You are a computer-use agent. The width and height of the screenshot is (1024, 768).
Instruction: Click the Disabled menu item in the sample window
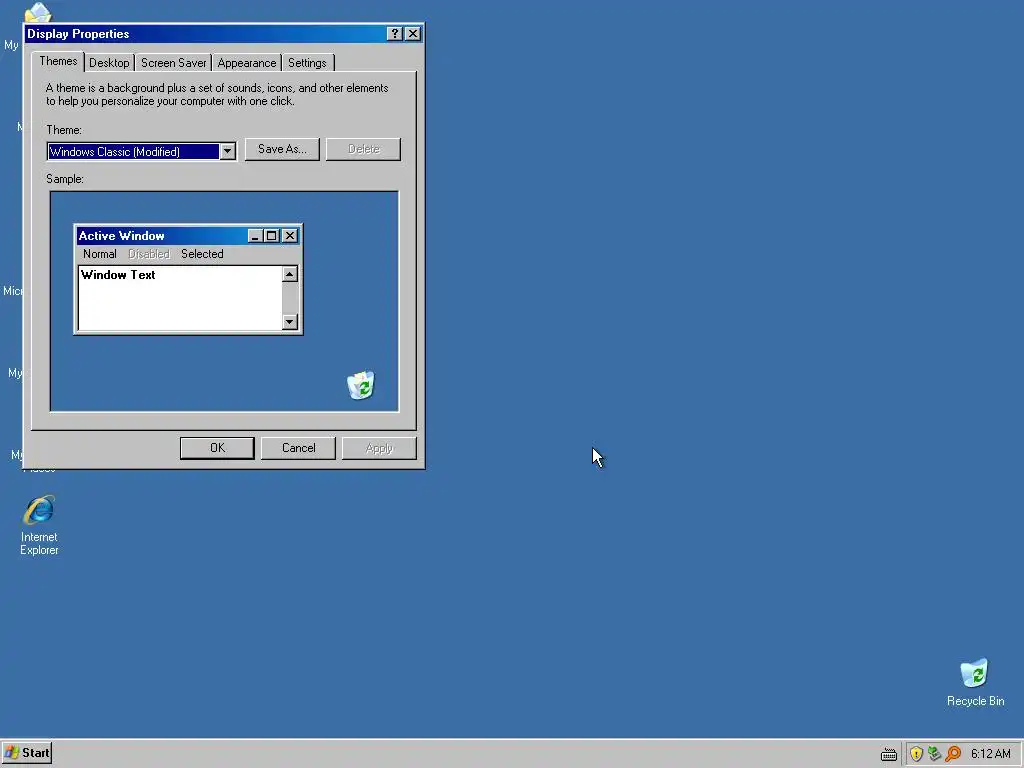tap(149, 254)
